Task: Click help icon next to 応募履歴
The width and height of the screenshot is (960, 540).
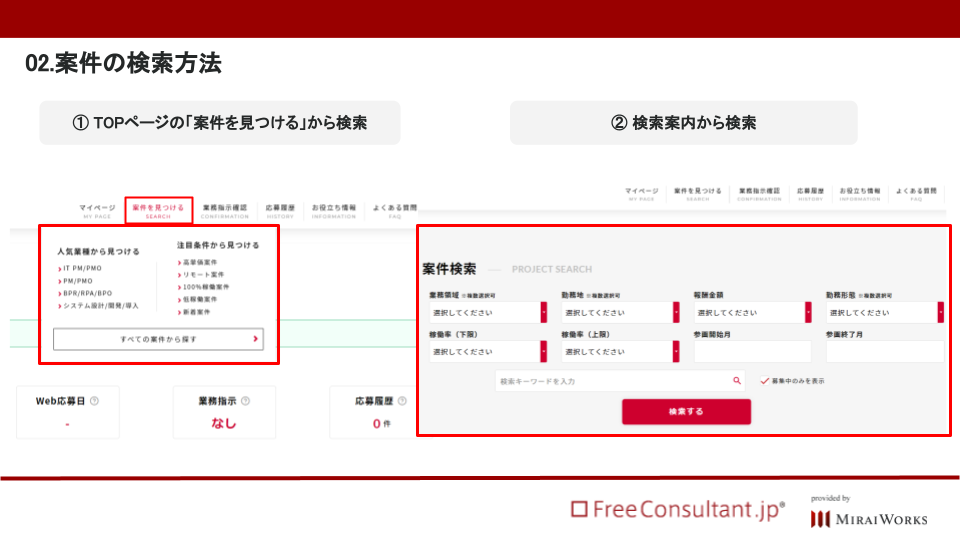Action: (402, 401)
